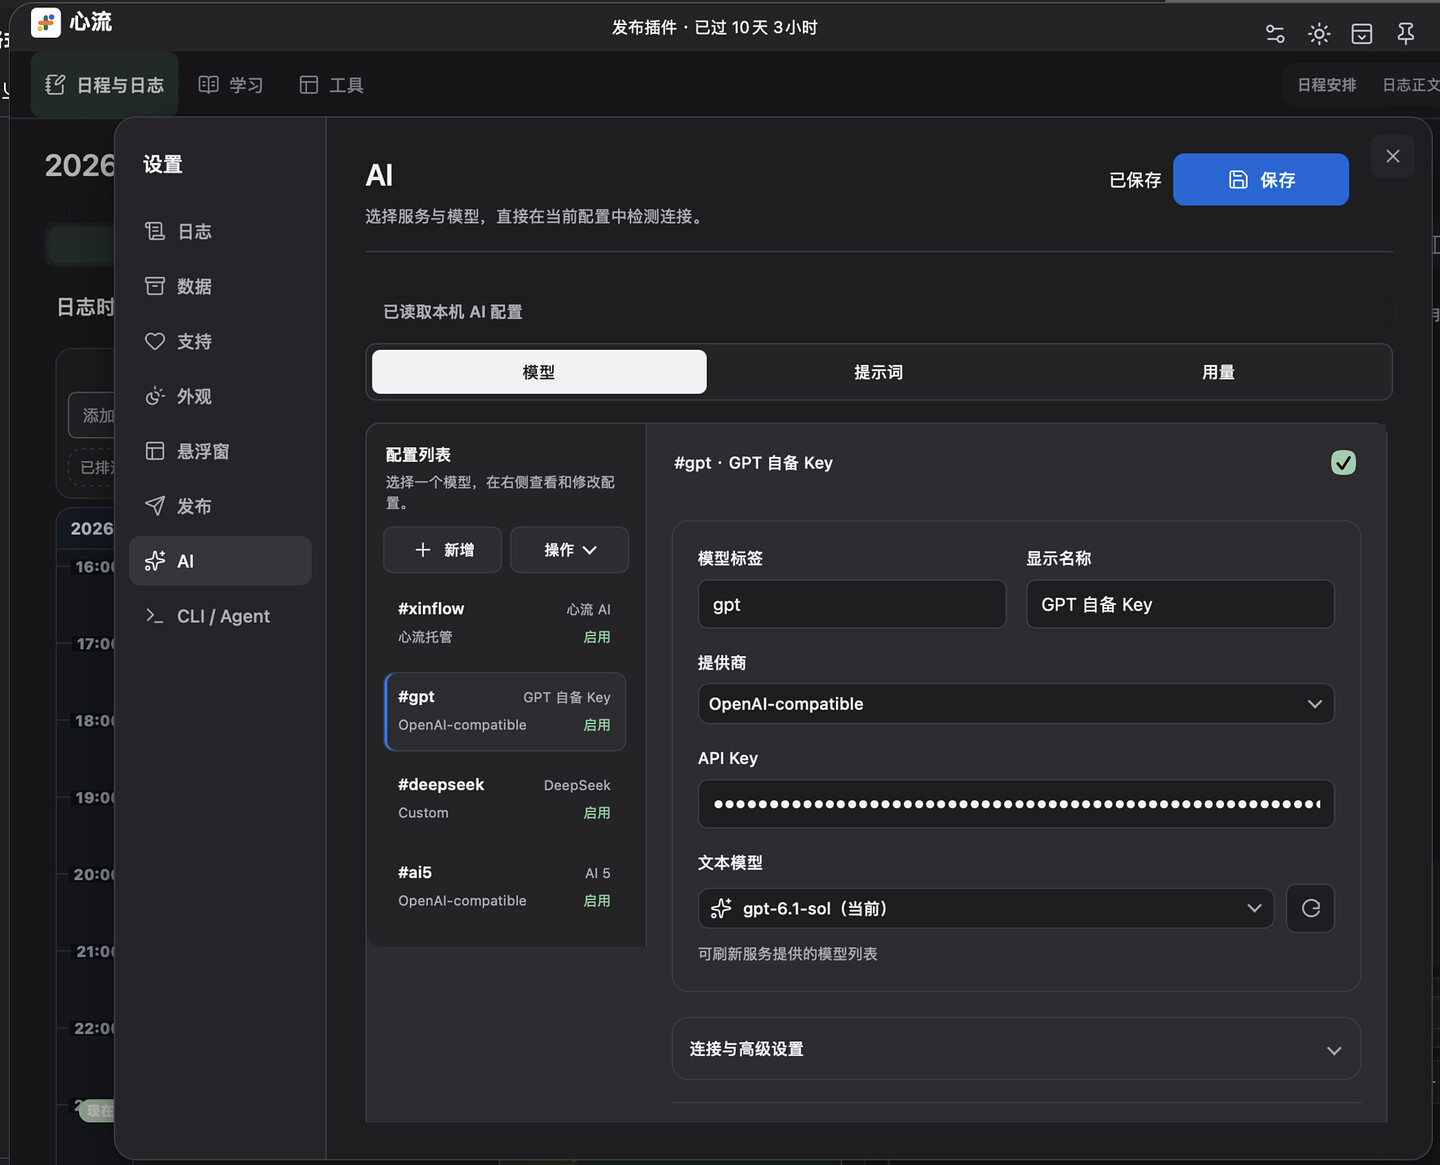
Task: Open the 数据 settings section
Action: 220,286
